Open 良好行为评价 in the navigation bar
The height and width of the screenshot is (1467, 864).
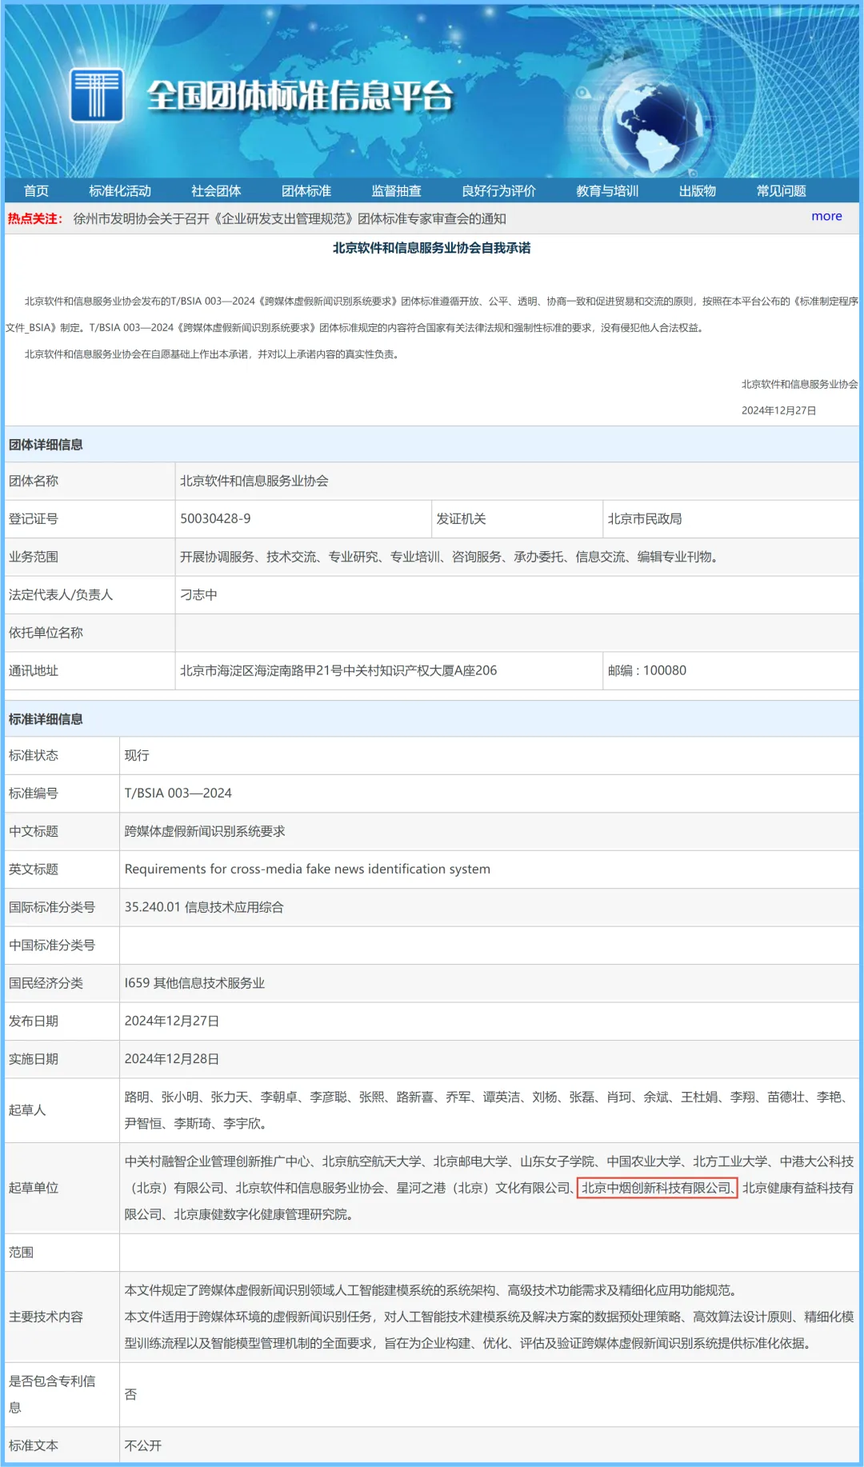(498, 191)
